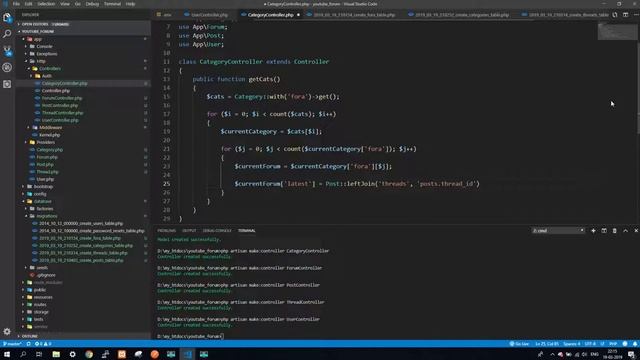Click PHP language mode in status bar
Viewport: 640px width, 360px height.
[x=613, y=344]
